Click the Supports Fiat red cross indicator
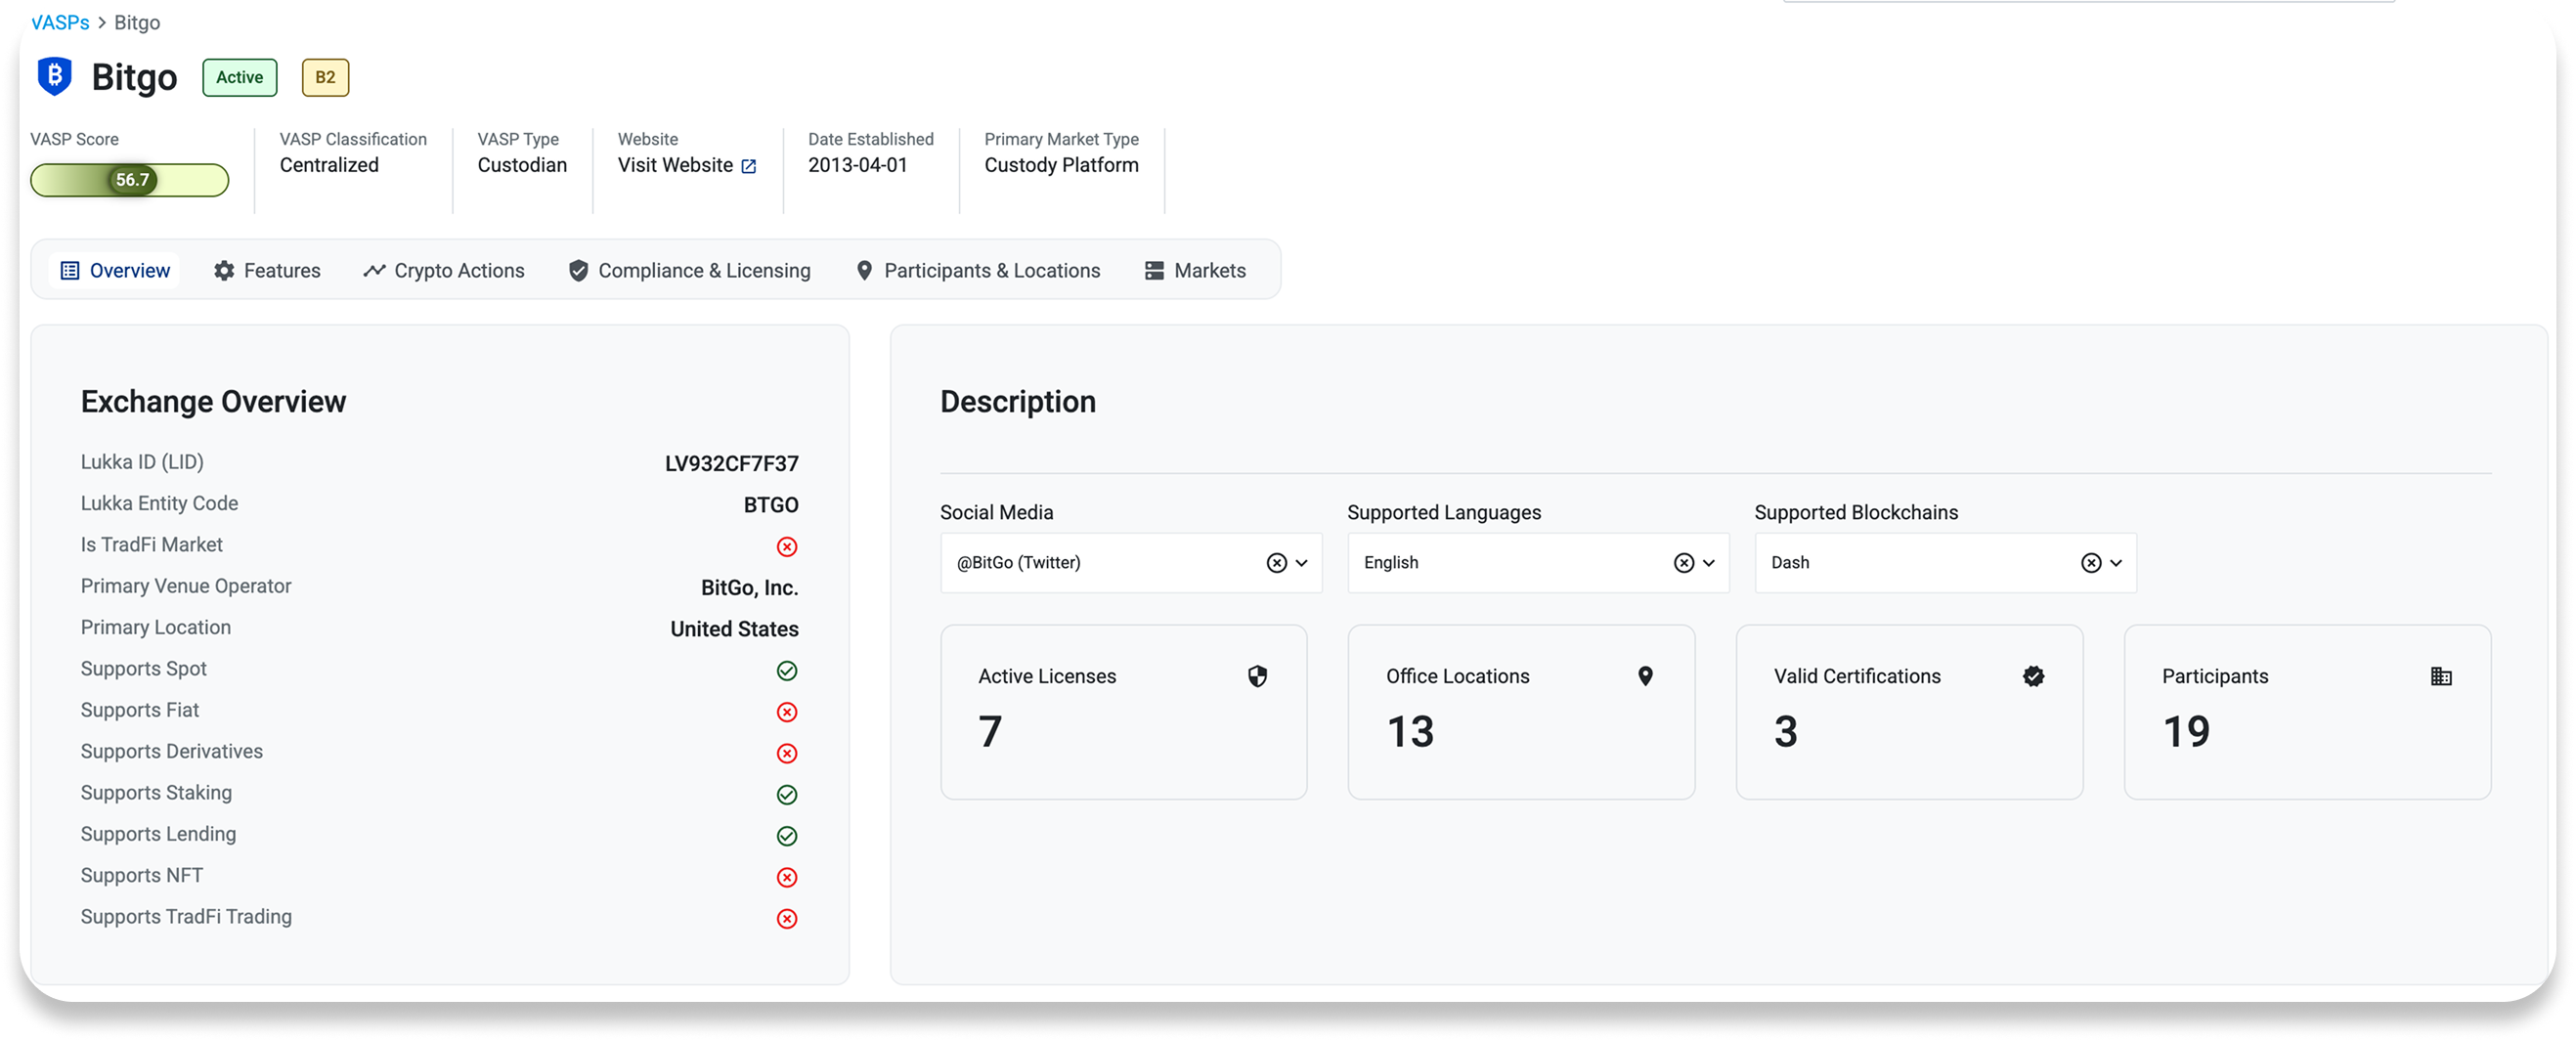This screenshot has height=1041, width=2576. pyautogui.click(x=787, y=712)
